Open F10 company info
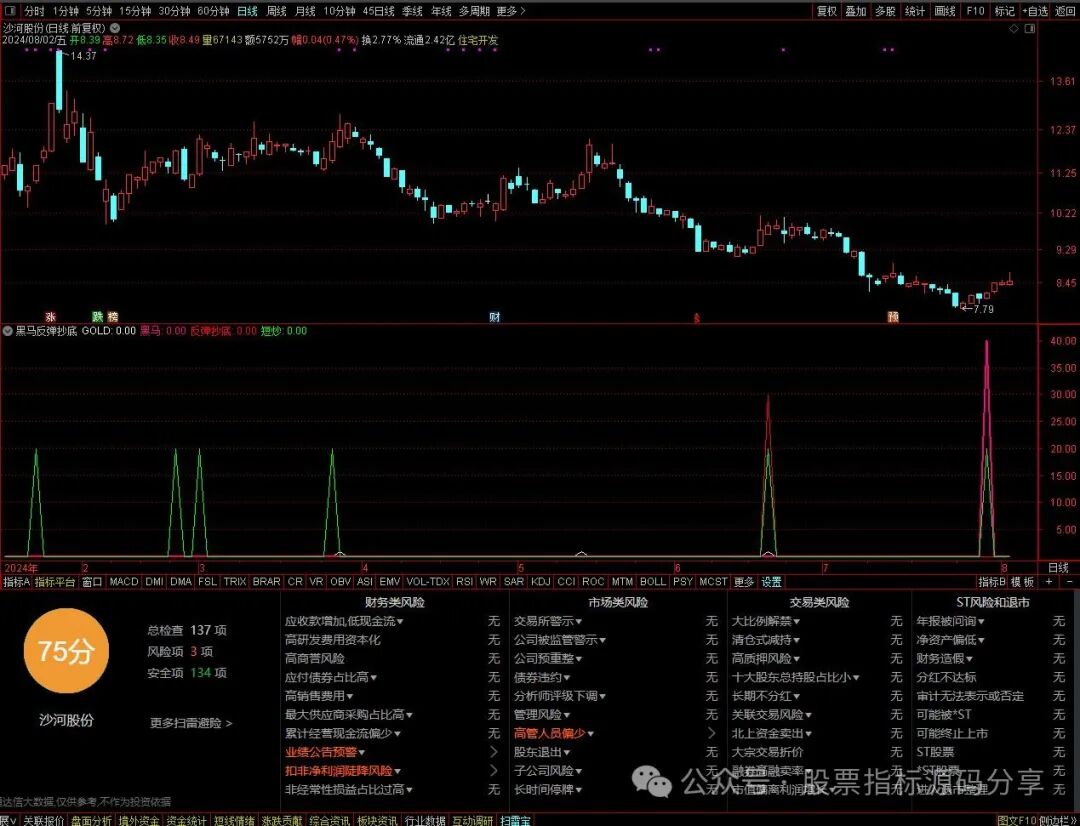1080x826 pixels. pyautogui.click(x=975, y=11)
